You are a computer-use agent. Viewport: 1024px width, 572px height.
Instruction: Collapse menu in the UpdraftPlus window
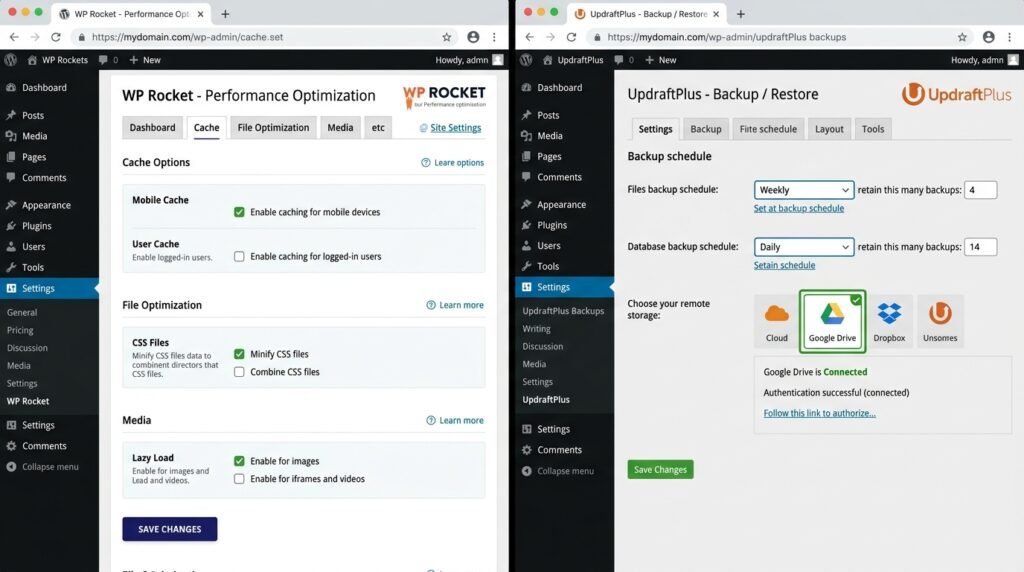tap(558, 471)
